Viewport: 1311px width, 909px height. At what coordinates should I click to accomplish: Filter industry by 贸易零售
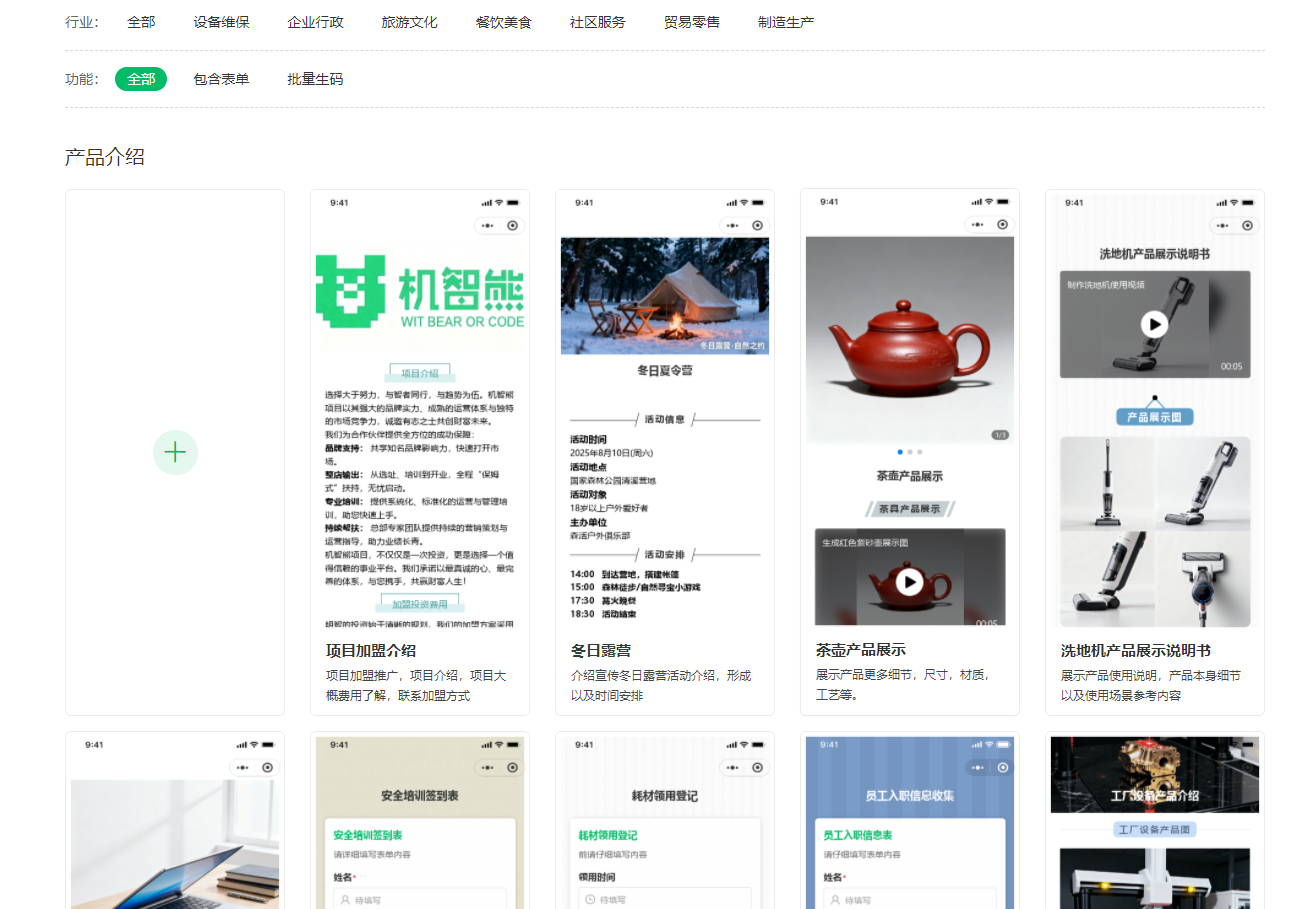(691, 22)
